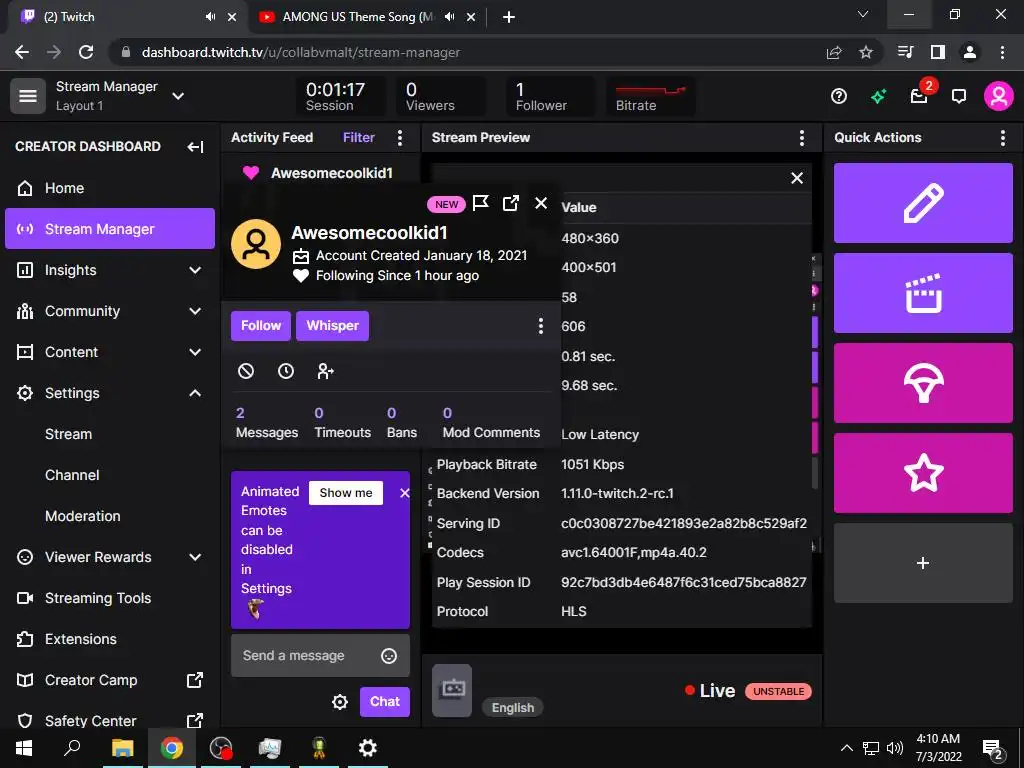Viewport: 1024px width, 768px height.
Task: Open the Help question mark icon
Action: (839, 97)
